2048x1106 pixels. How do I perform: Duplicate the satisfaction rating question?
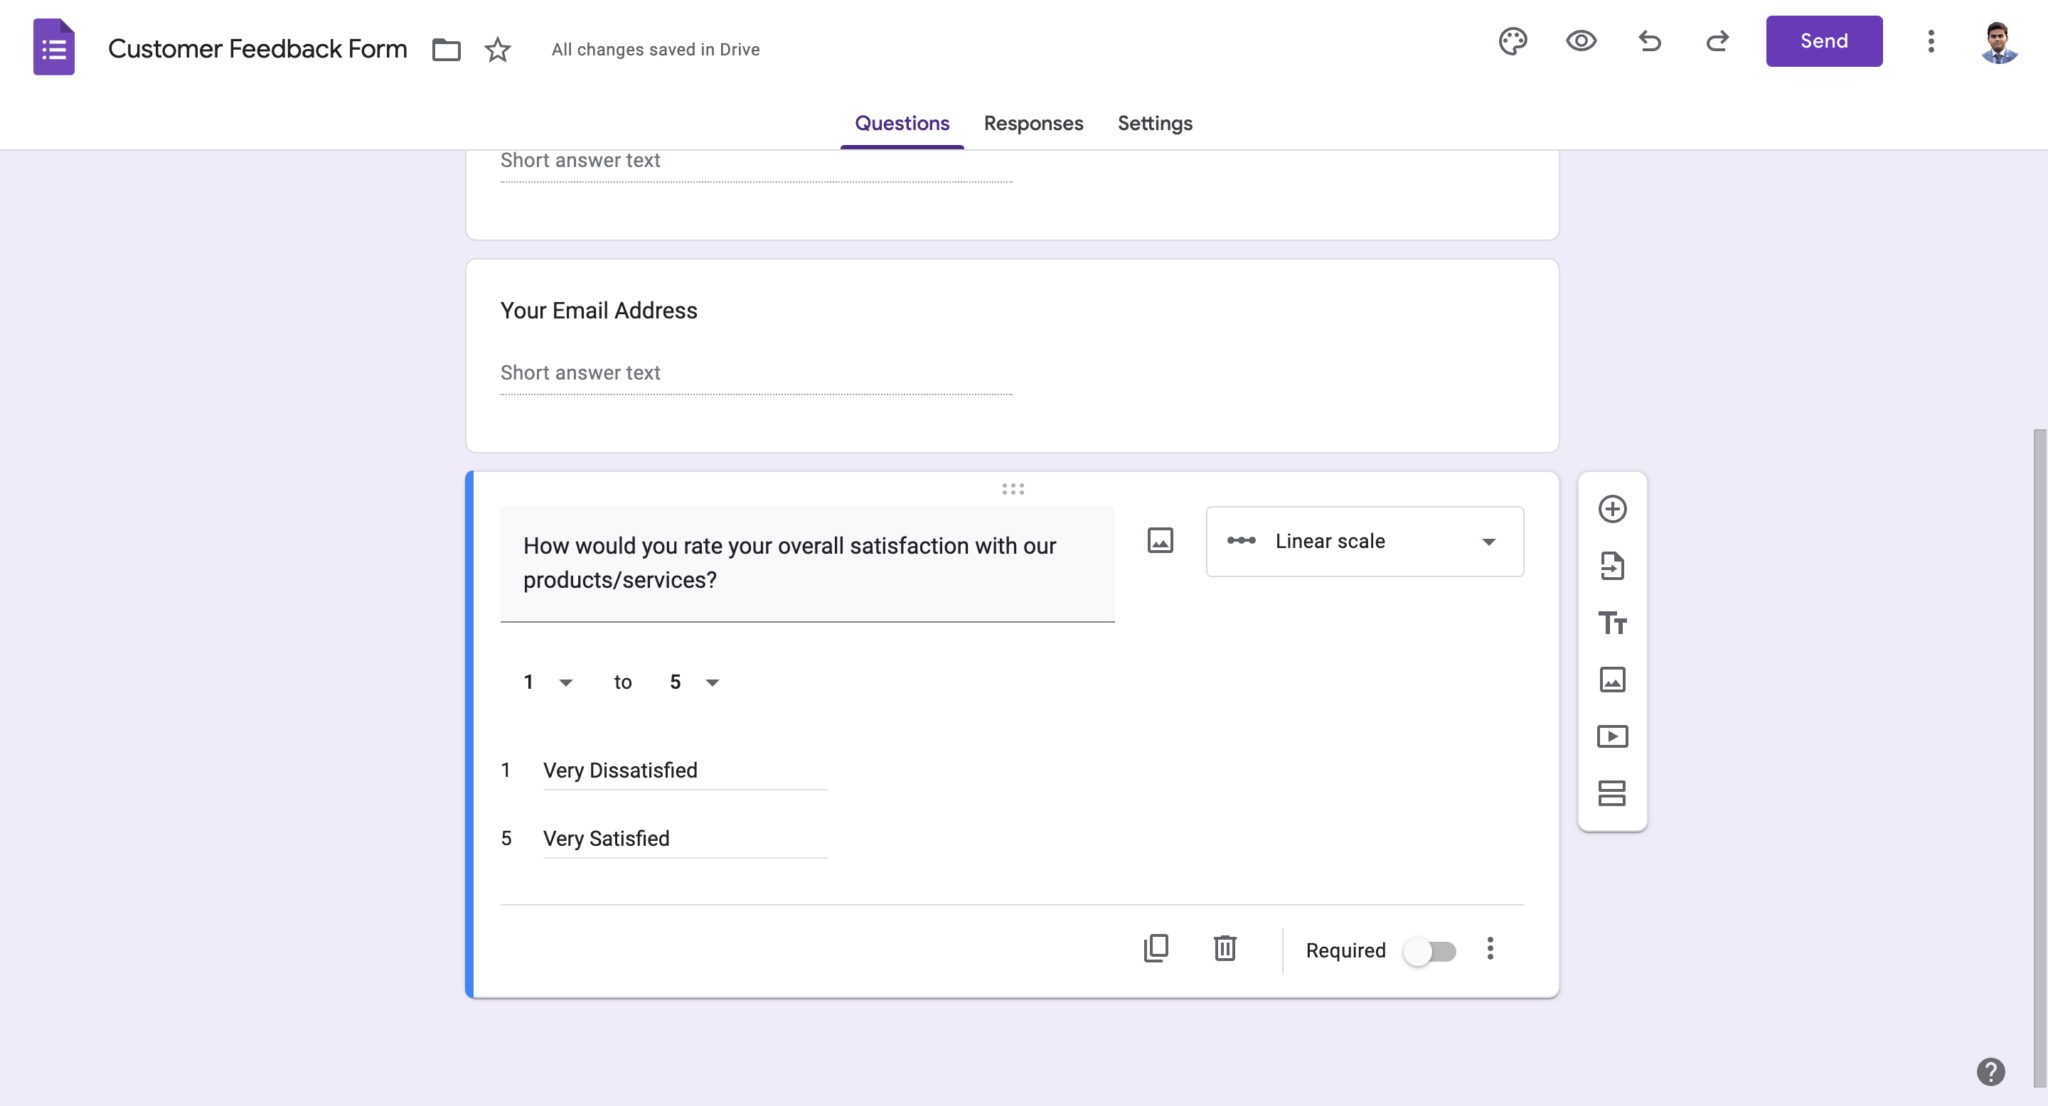coord(1155,948)
